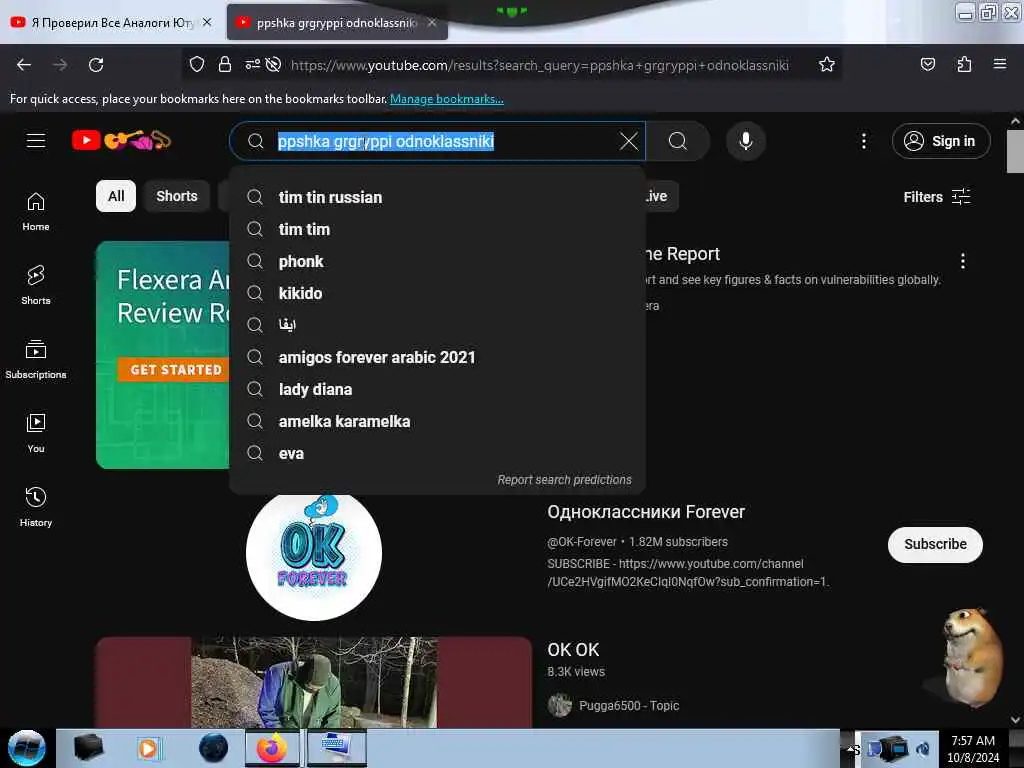
Task: Choose suggestion 'kikido'
Action: tap(438, 293)
